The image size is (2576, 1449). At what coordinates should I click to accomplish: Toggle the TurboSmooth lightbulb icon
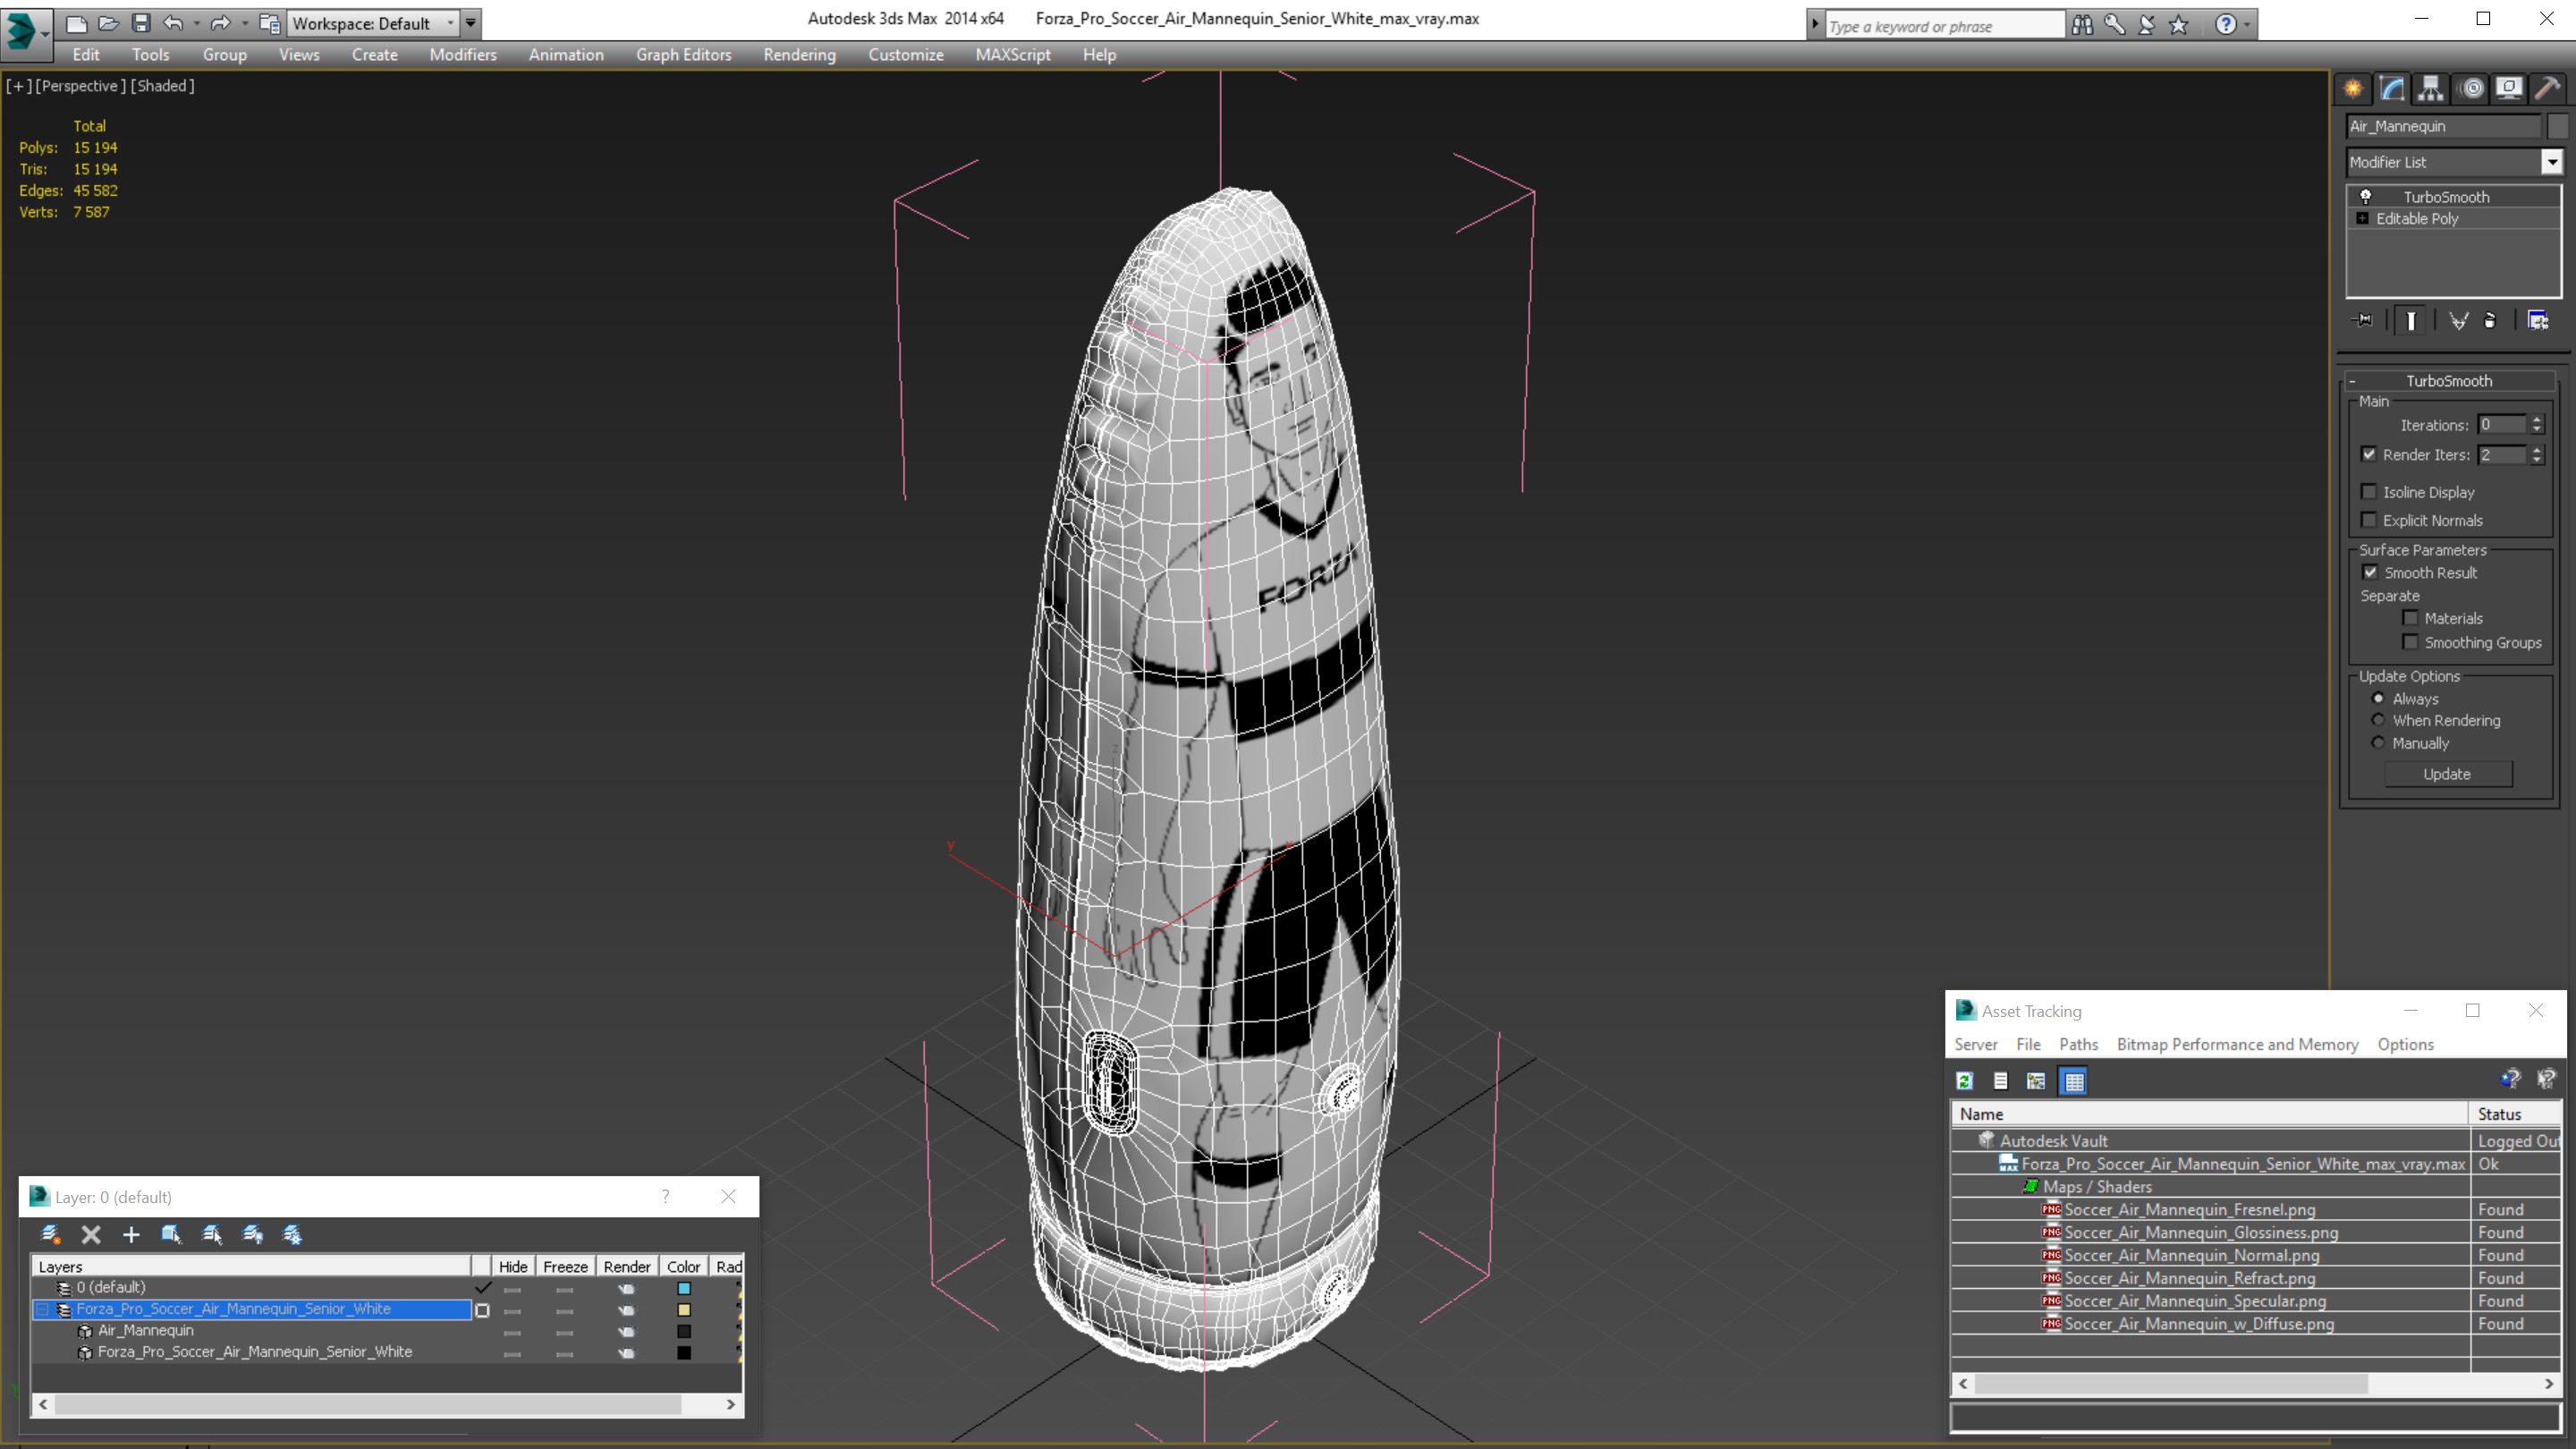click(x=2366, y=197)
